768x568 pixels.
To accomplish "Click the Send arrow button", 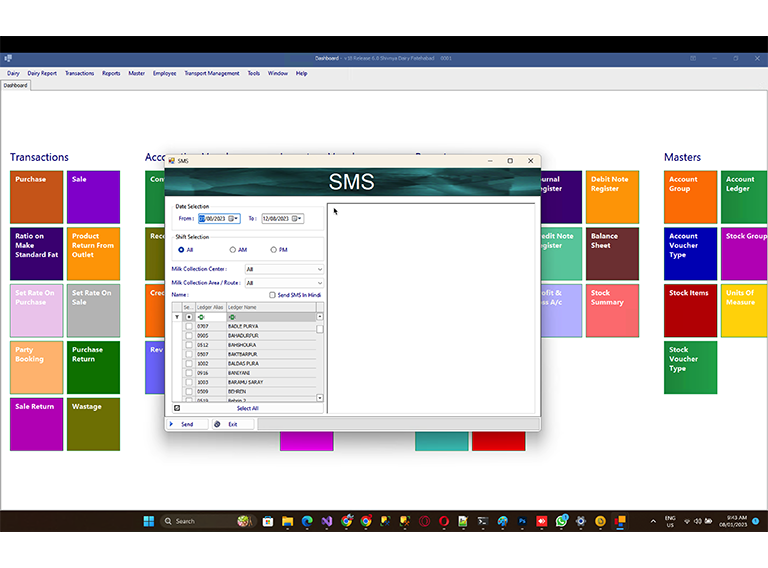I will (x=186, y=424).
